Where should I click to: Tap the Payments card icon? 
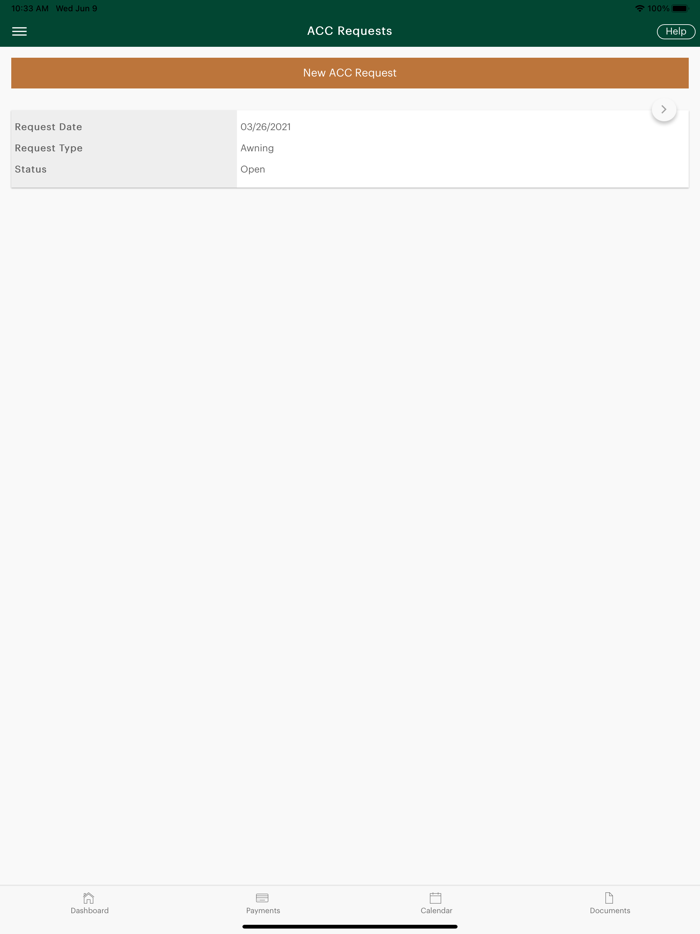point(262,898)
